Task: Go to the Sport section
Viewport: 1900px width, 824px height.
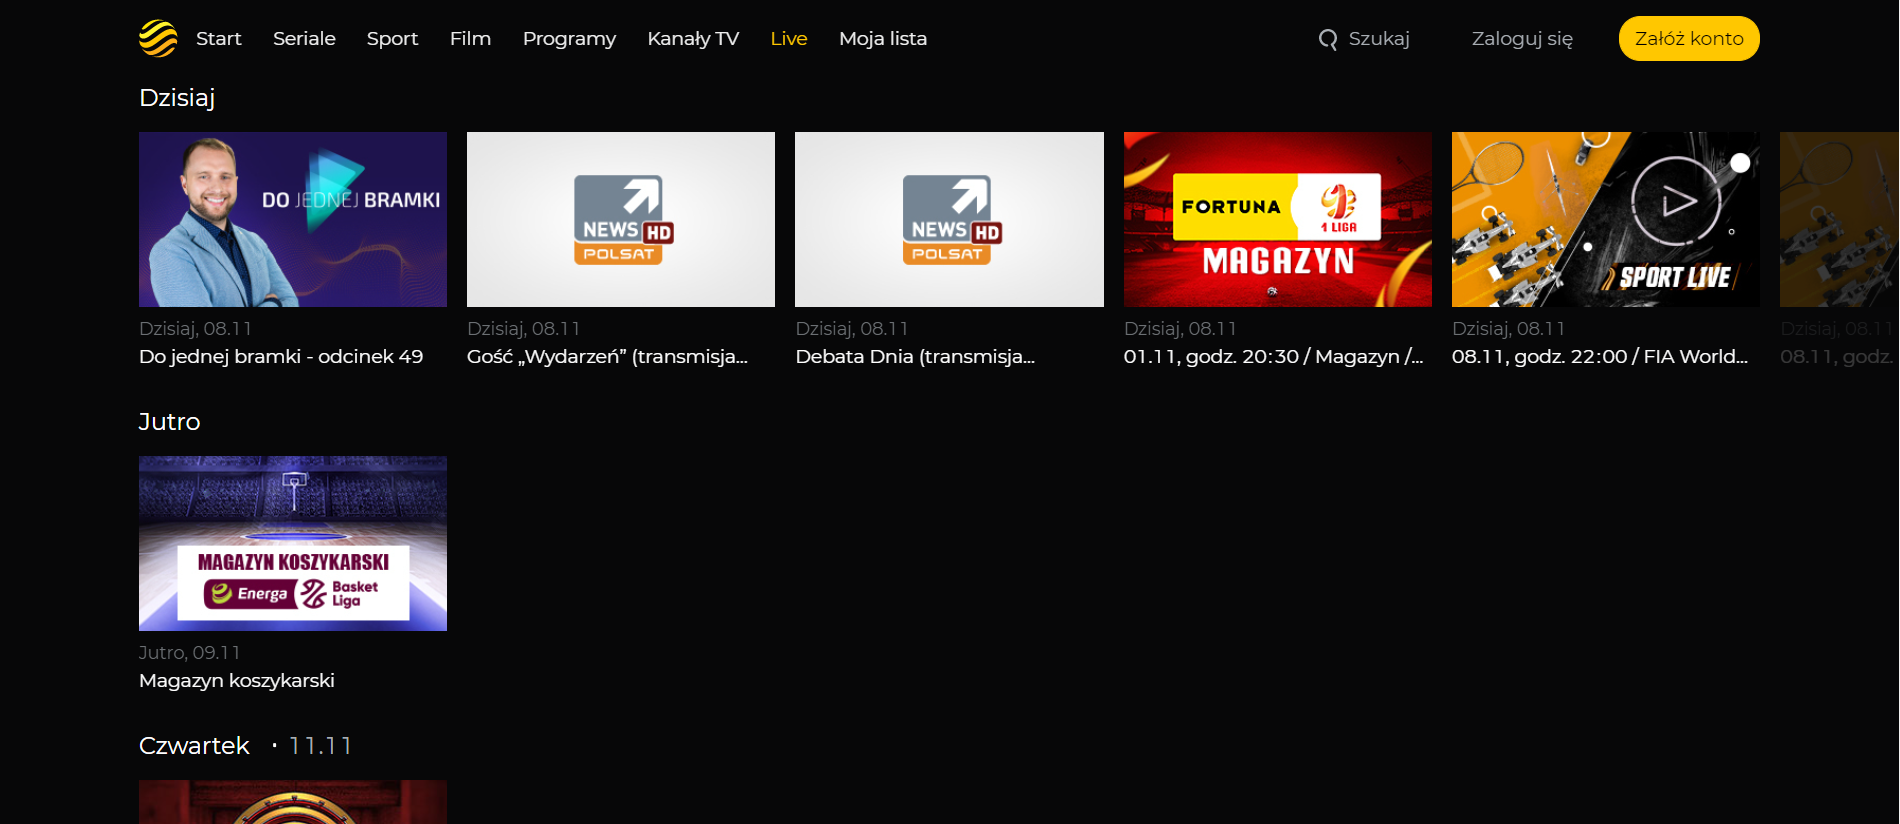Action: tap(392, 39)
